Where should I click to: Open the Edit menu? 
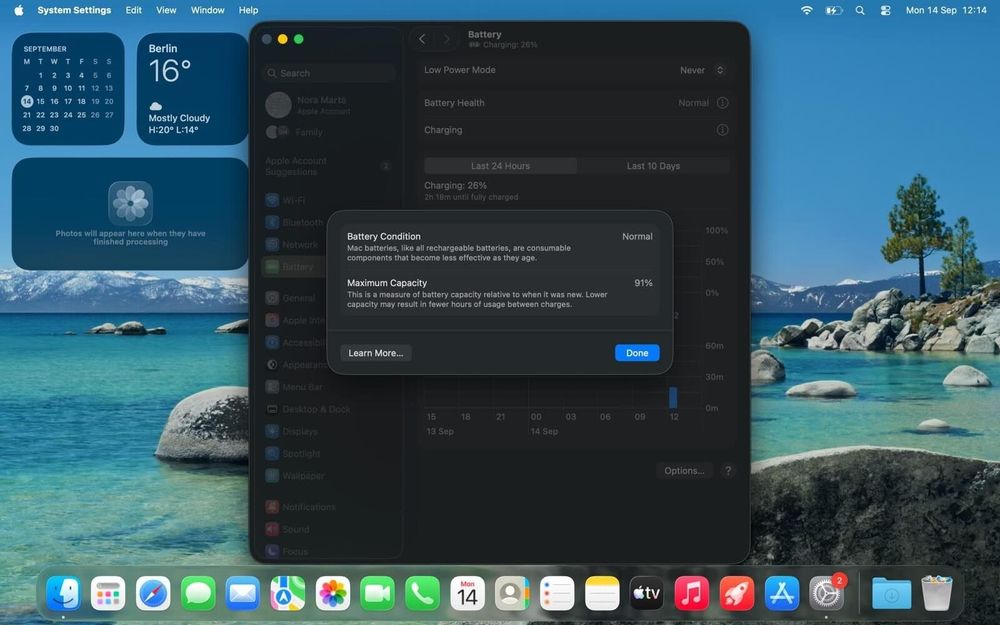[x=133, y=10]
